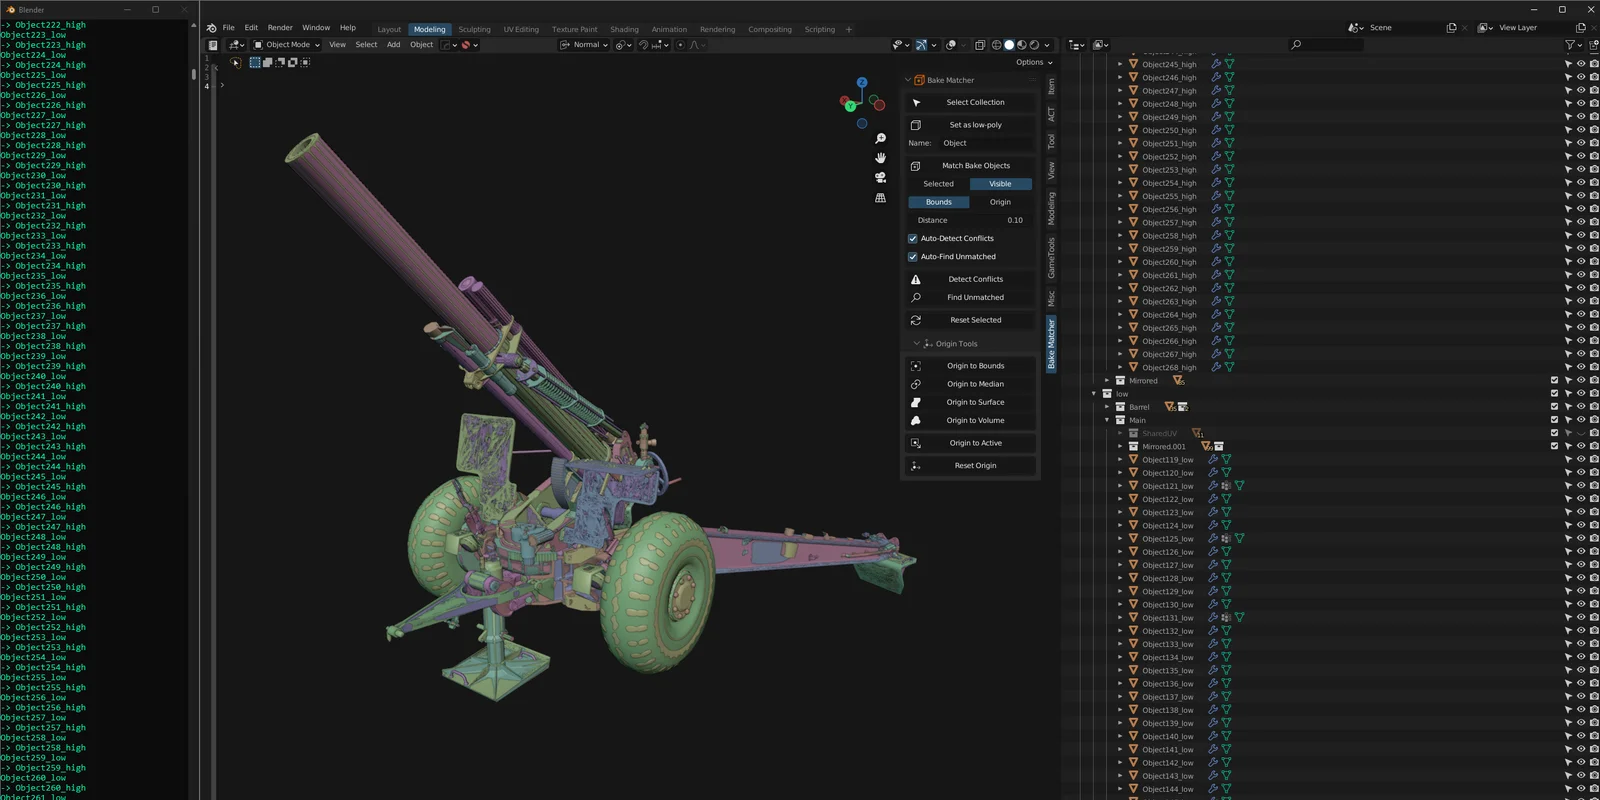Click the Origin to Active icon
1600x800 pixels.
pyautogui.click(x=916, y=443)
